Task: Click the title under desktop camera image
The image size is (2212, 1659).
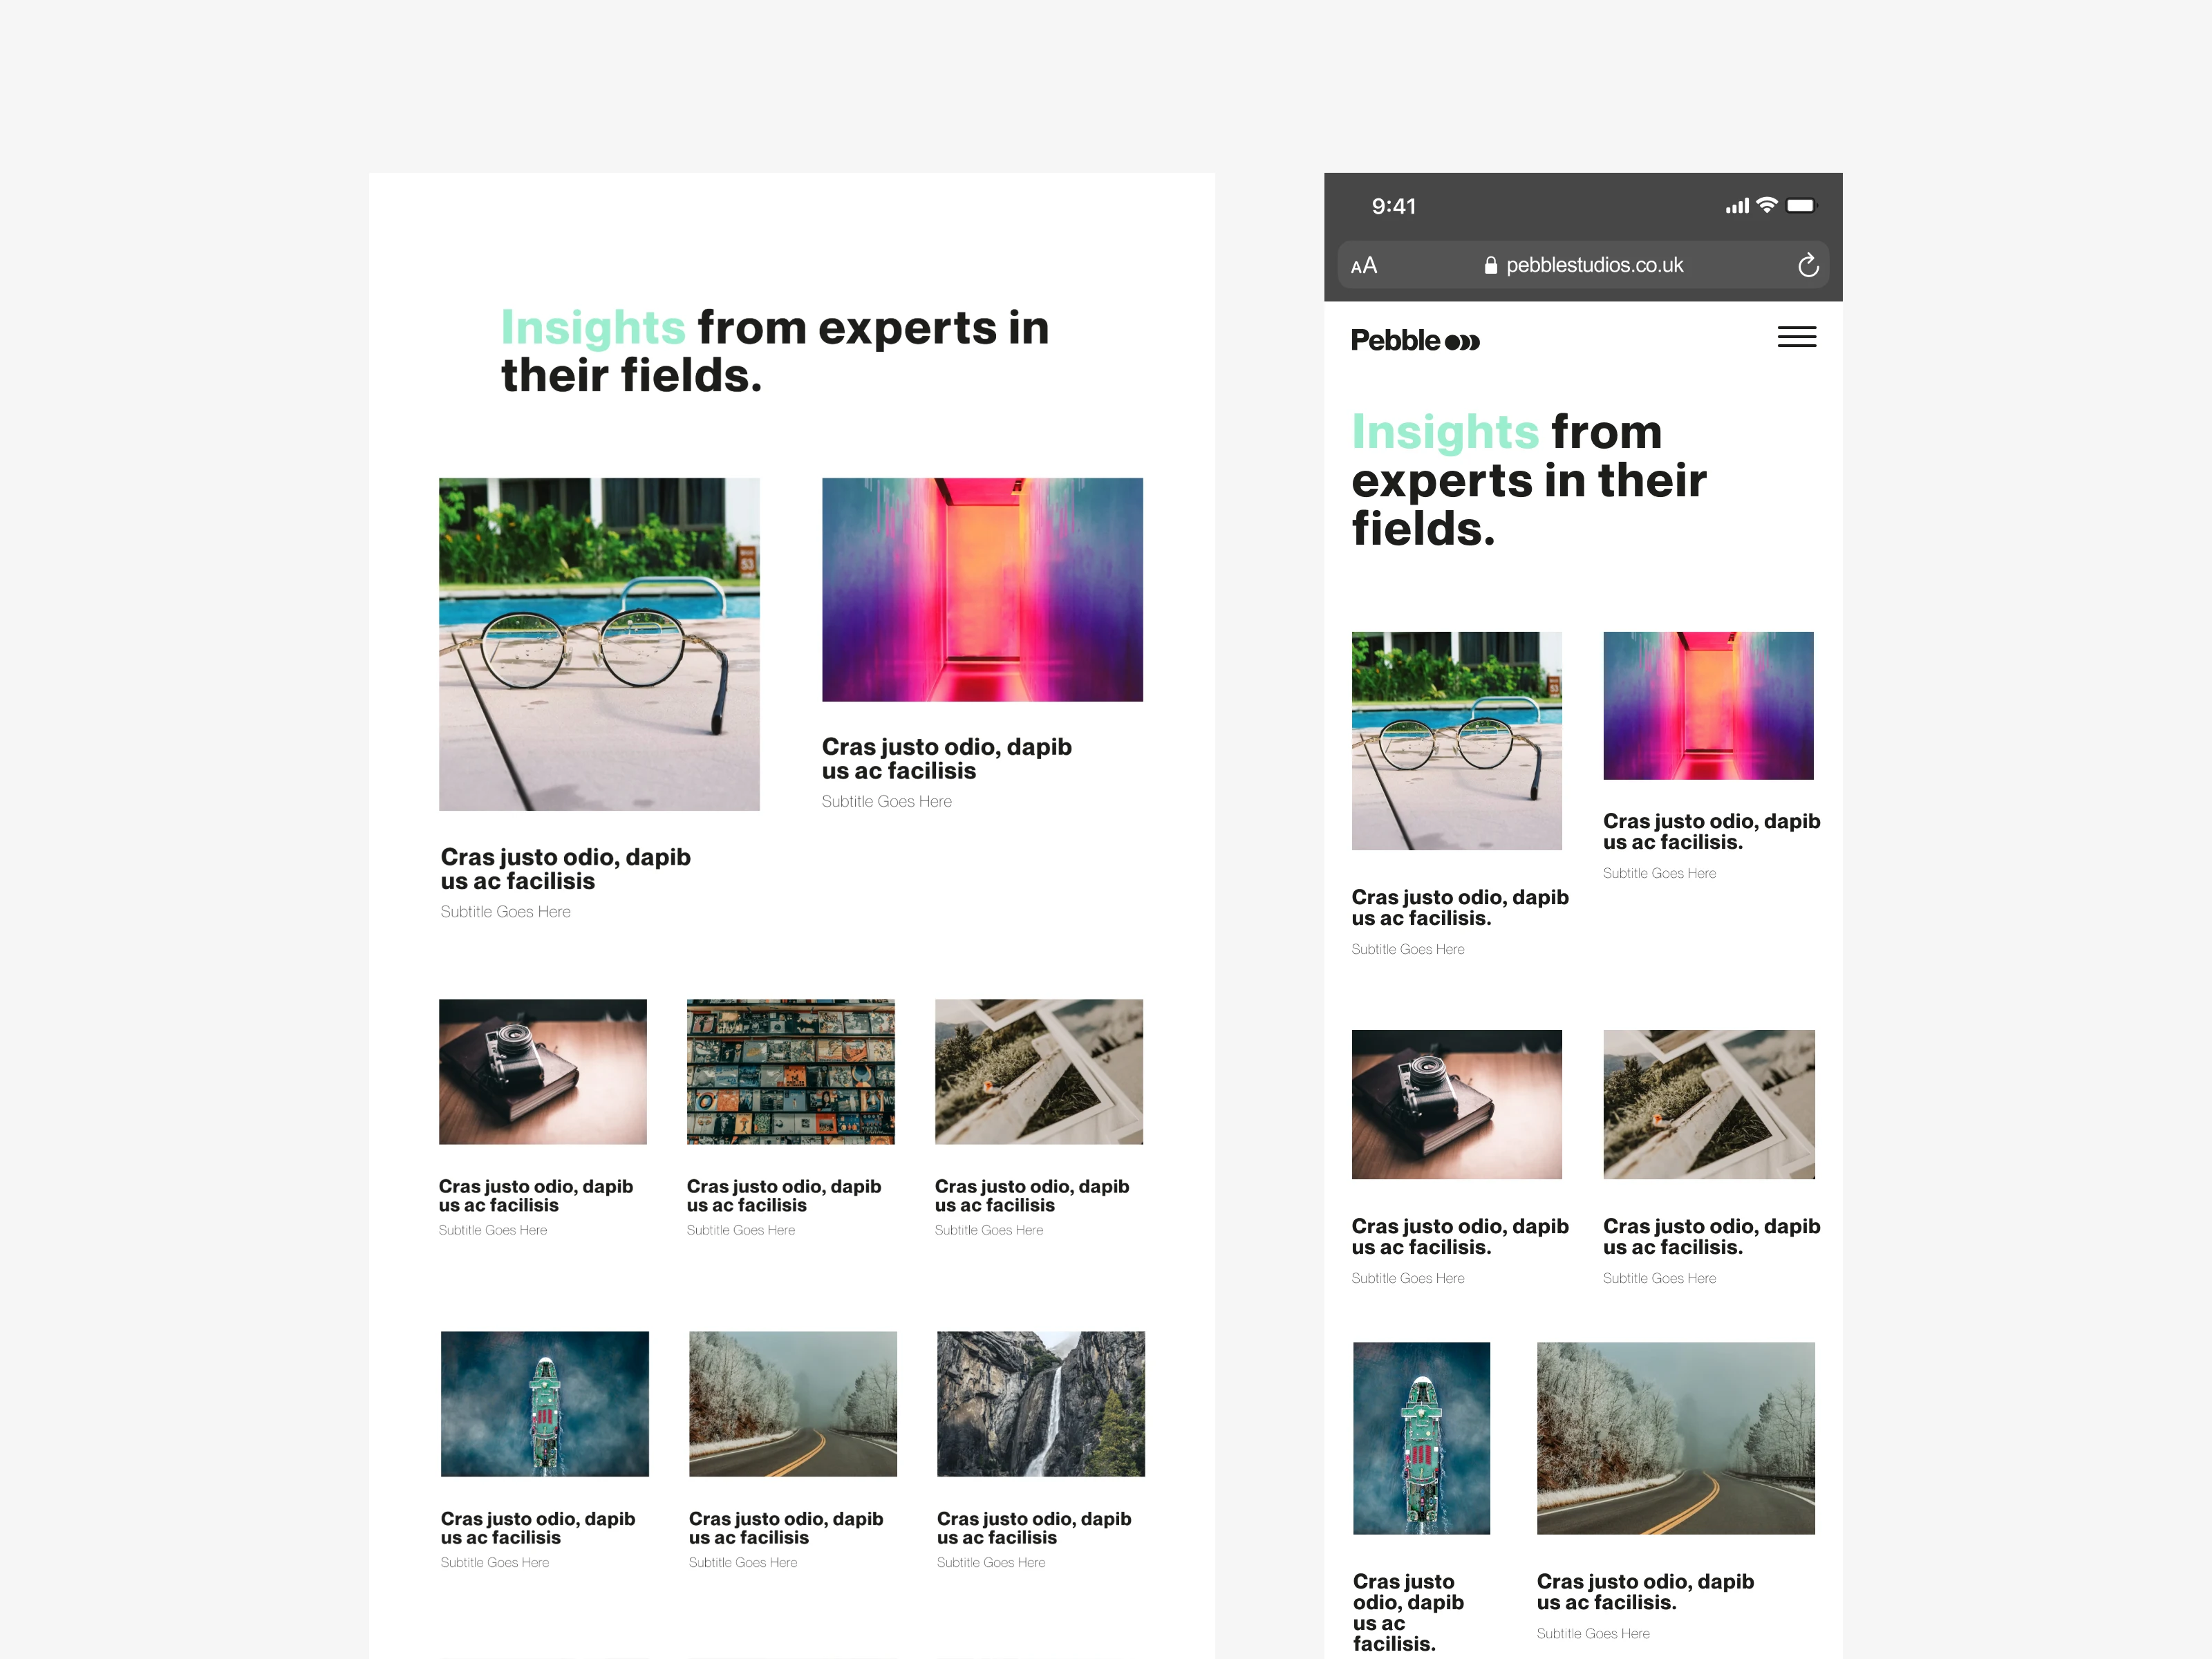Action: tap(536, 1196)
